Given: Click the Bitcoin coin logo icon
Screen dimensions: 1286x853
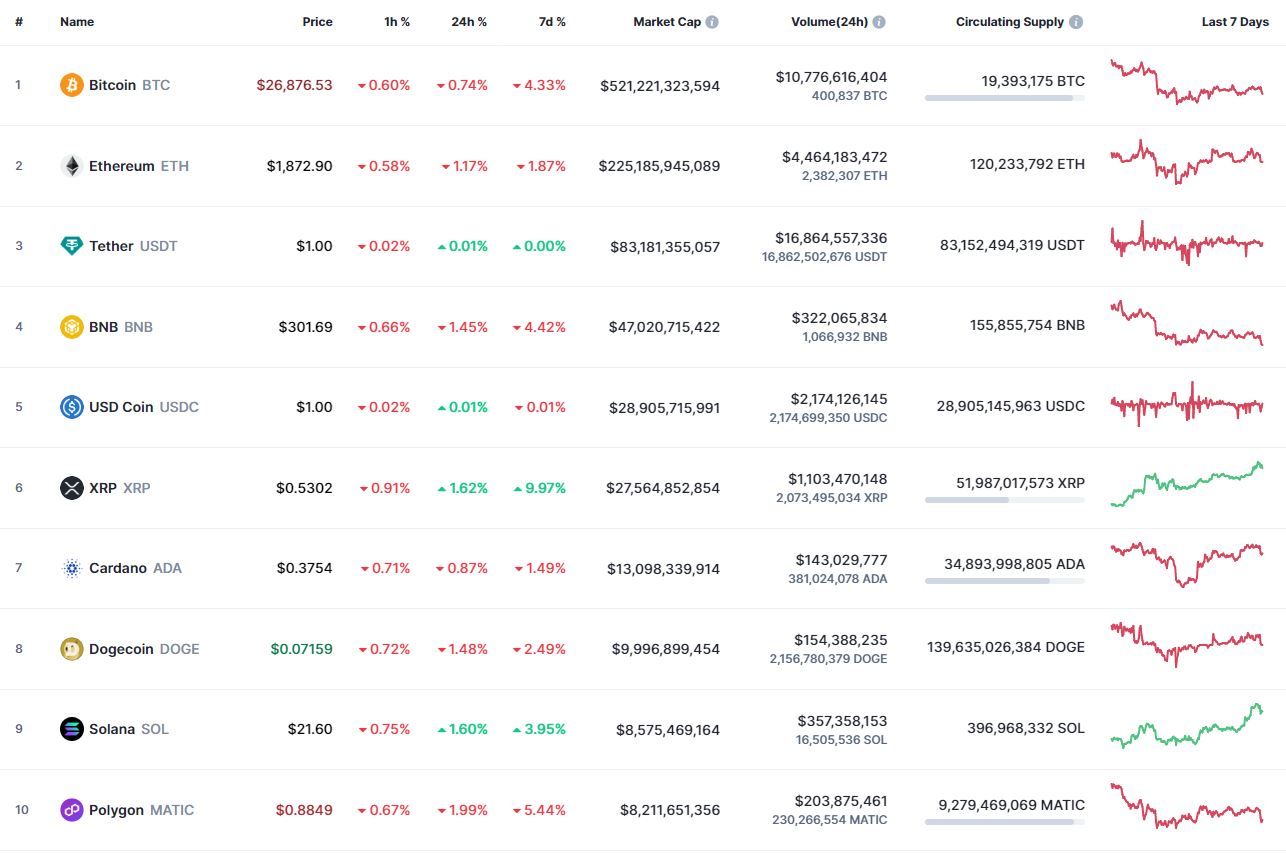Looking at the screenshot, I should tap(71, 85).
